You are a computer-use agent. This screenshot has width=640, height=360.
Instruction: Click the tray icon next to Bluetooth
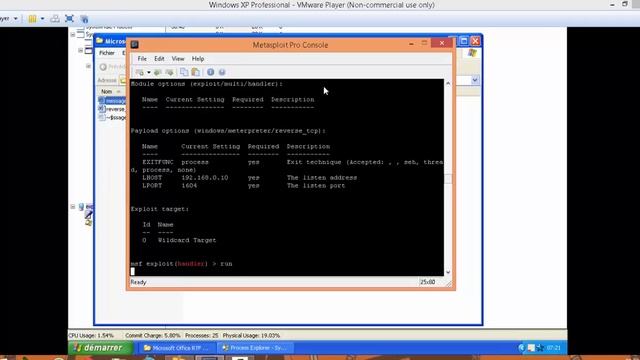pyautogui.click(x=531, y=348)
